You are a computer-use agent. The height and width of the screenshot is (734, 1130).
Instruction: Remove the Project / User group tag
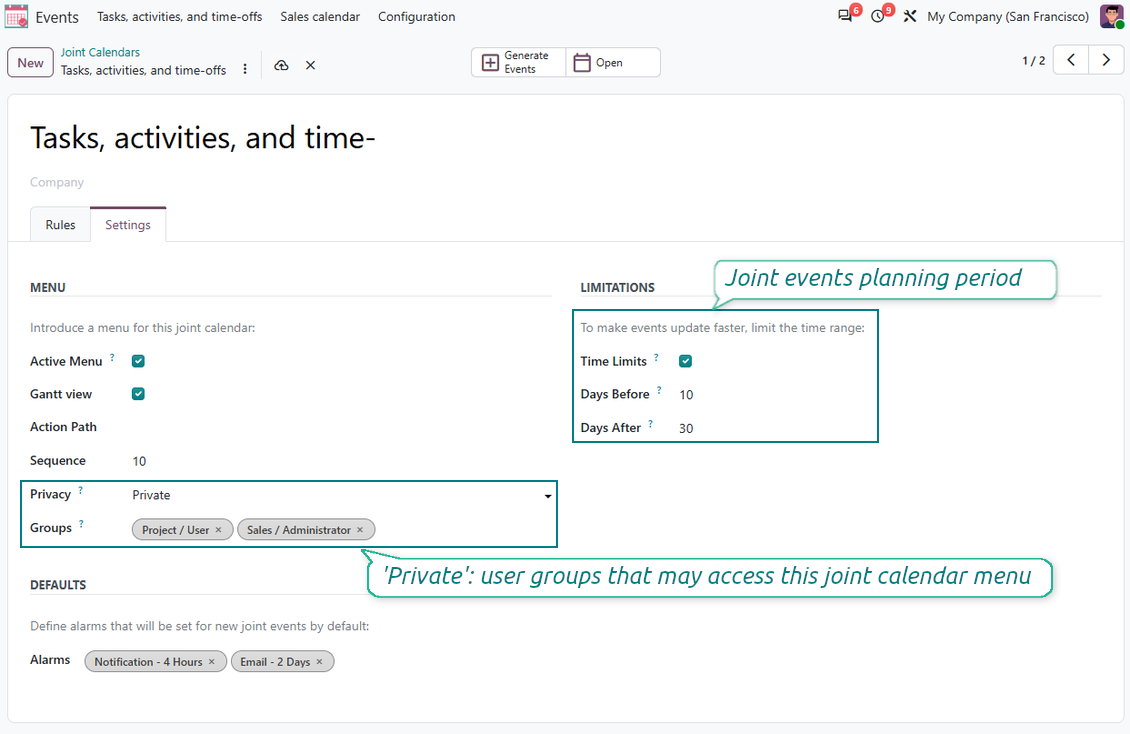click(218, 529)
